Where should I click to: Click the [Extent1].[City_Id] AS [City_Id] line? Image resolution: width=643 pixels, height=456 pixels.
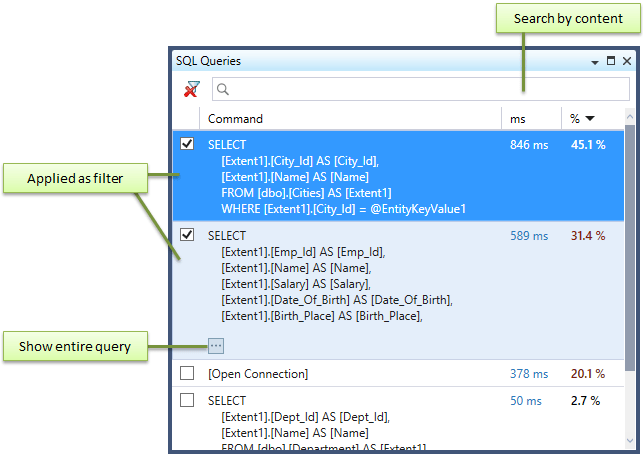pyautogui.click(x=300, y=161)
